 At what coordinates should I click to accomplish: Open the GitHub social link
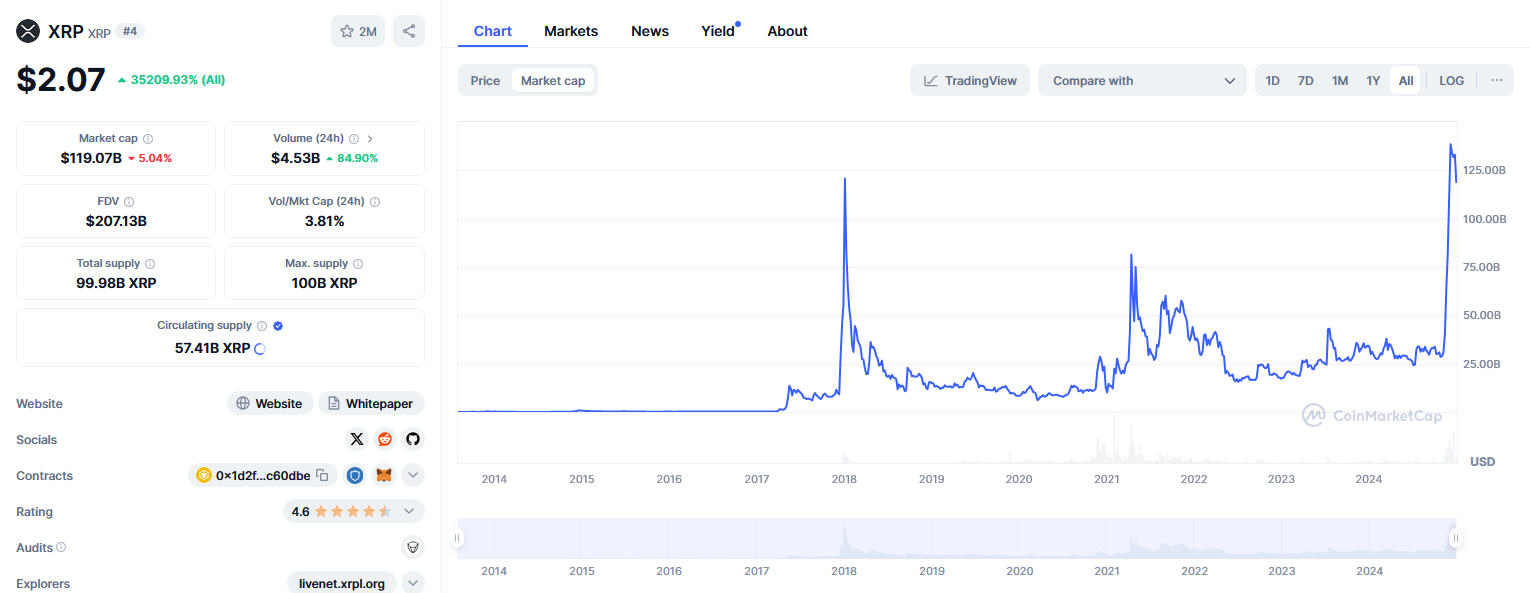pos(413,439)
